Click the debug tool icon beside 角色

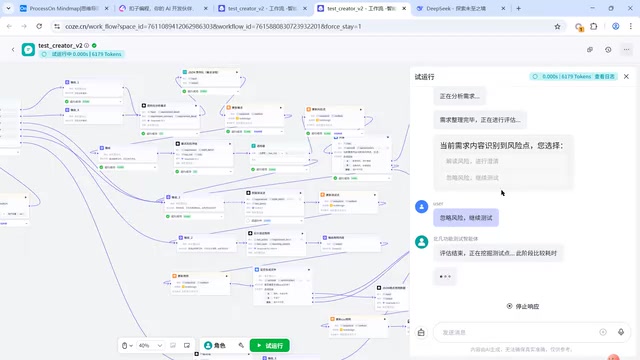point(241,345)
